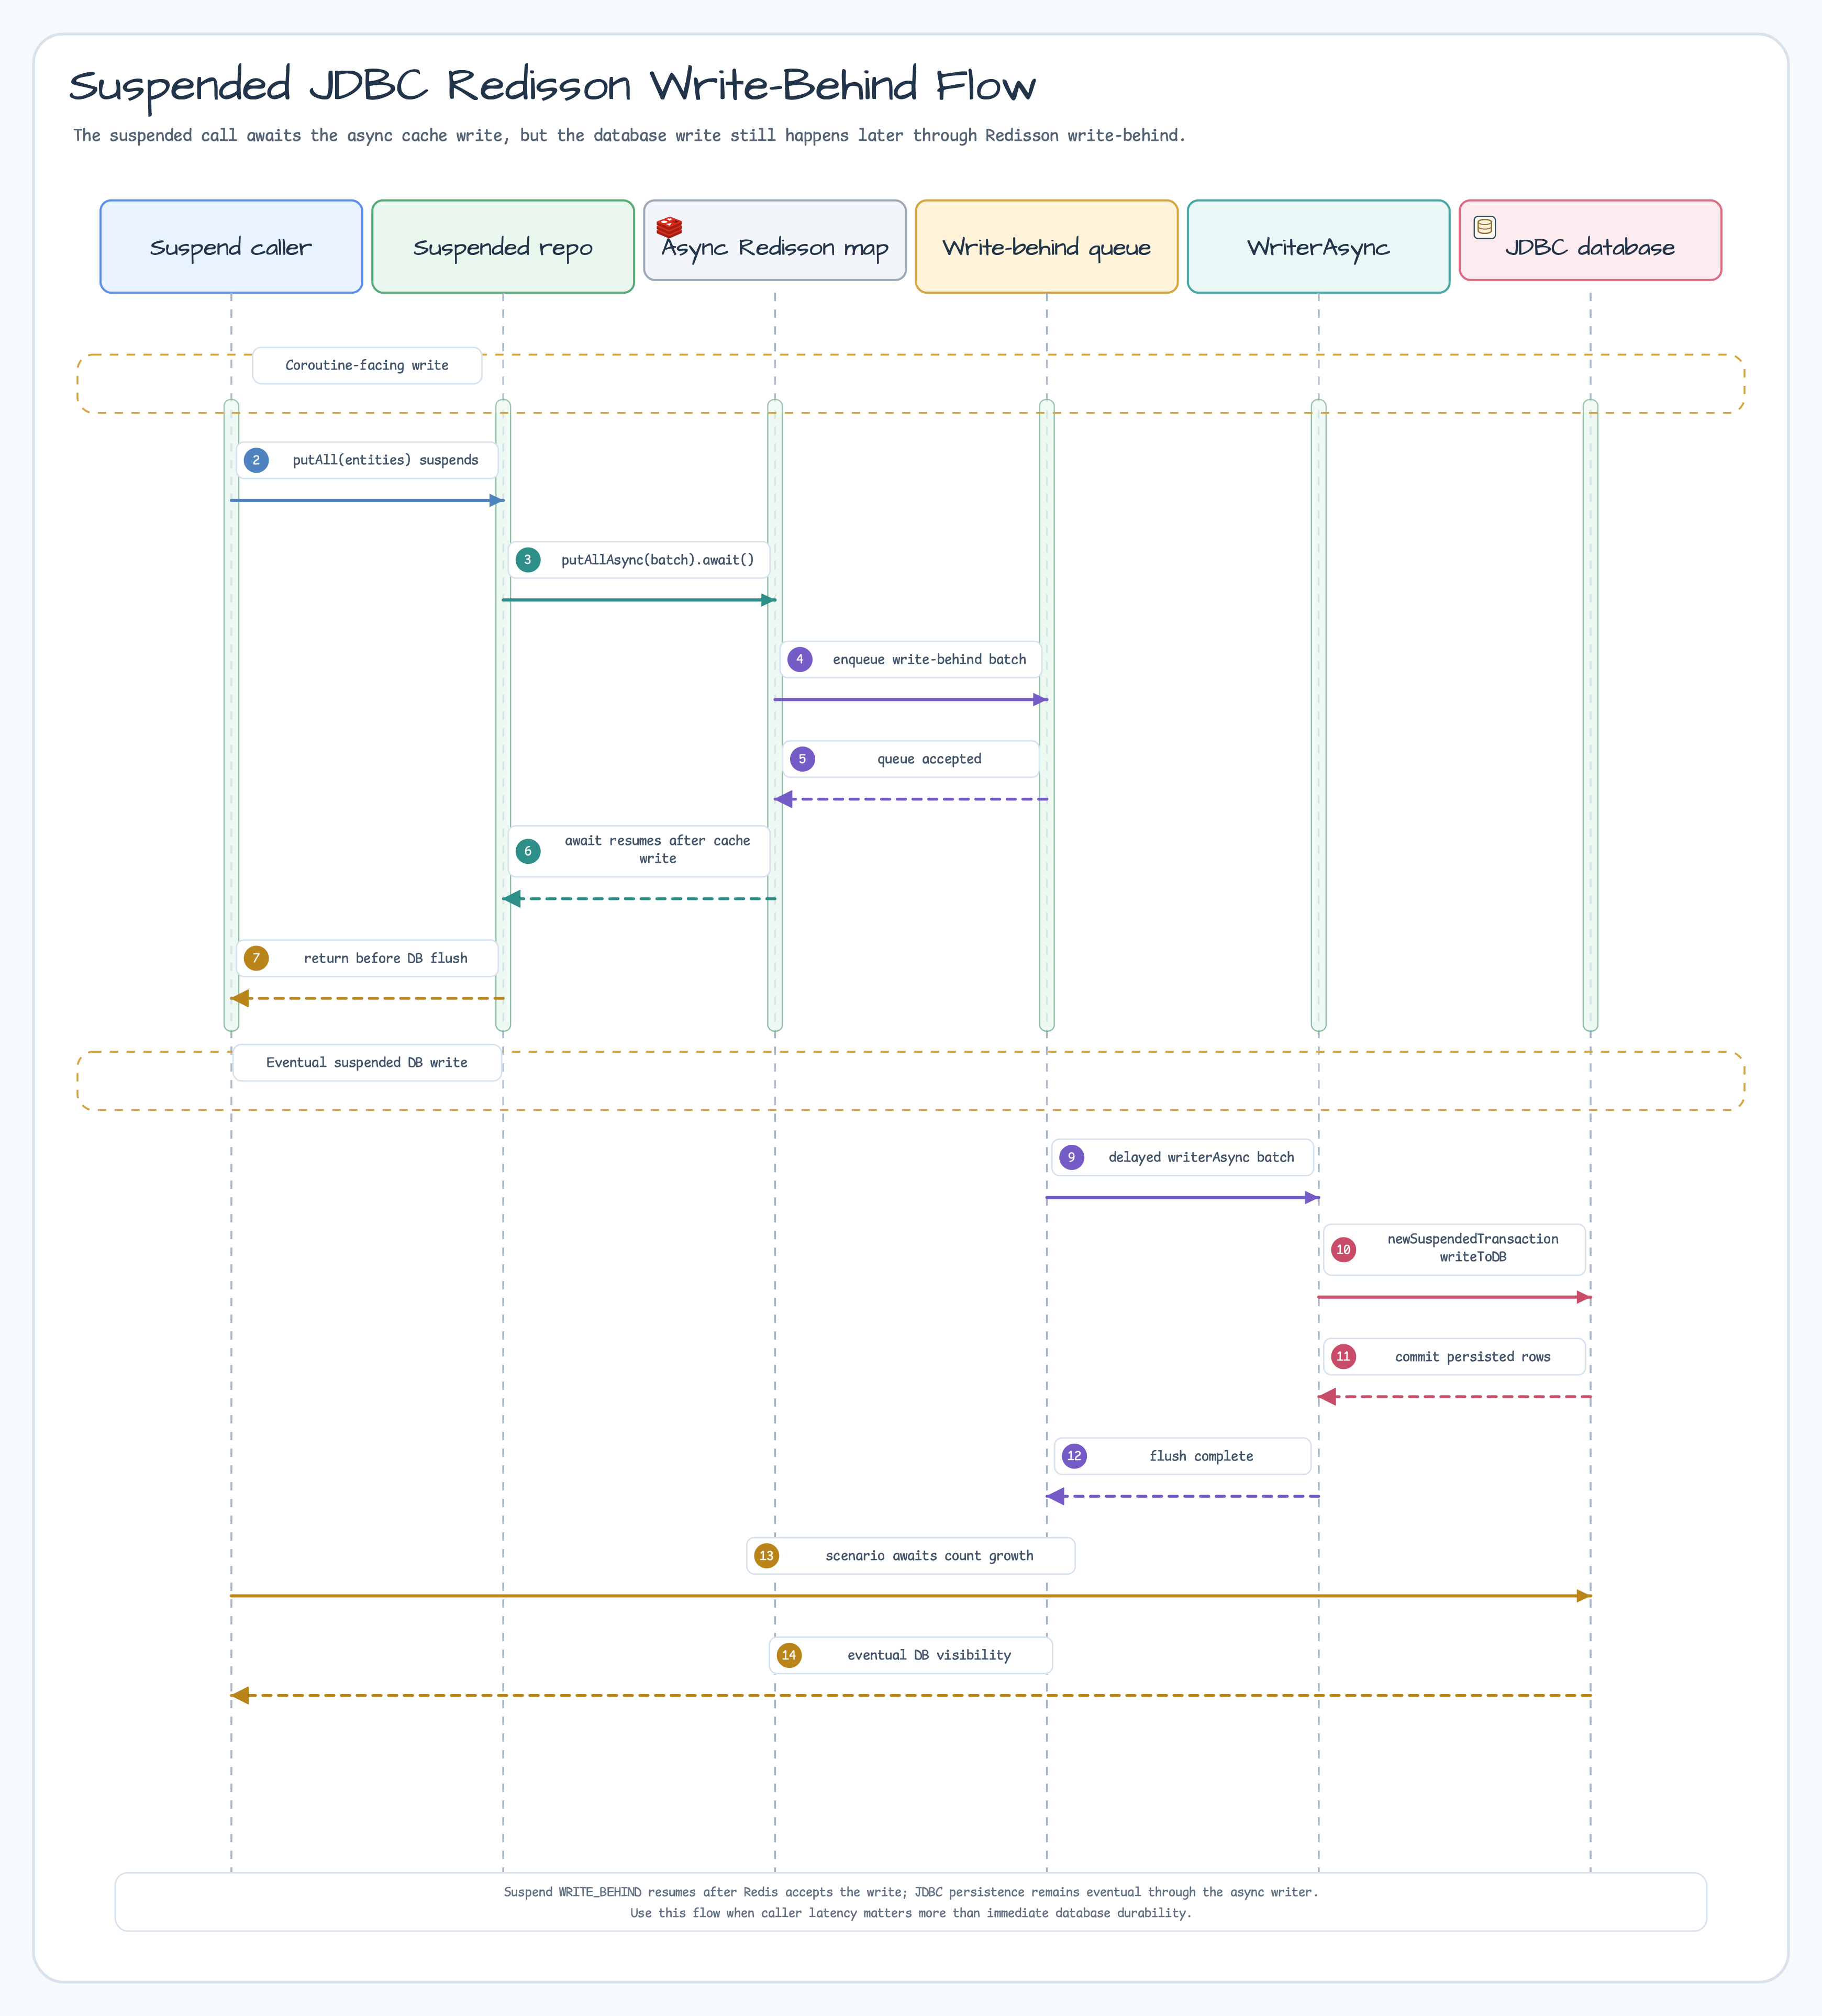The width and height of the screenshot is (1822, 2016).
Task: Click step badge 14 on eventual DB visibility
Action: (x=789, y=1655)
